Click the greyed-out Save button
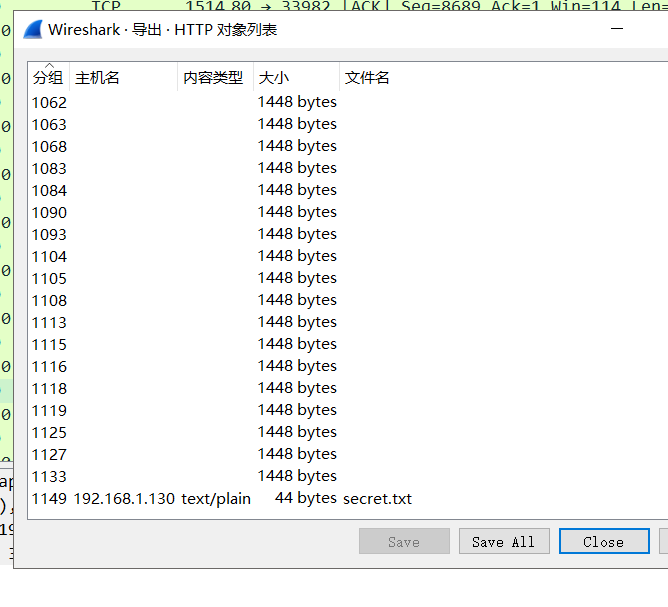This screenshot has height=607, width=668. tap(404, 541)
